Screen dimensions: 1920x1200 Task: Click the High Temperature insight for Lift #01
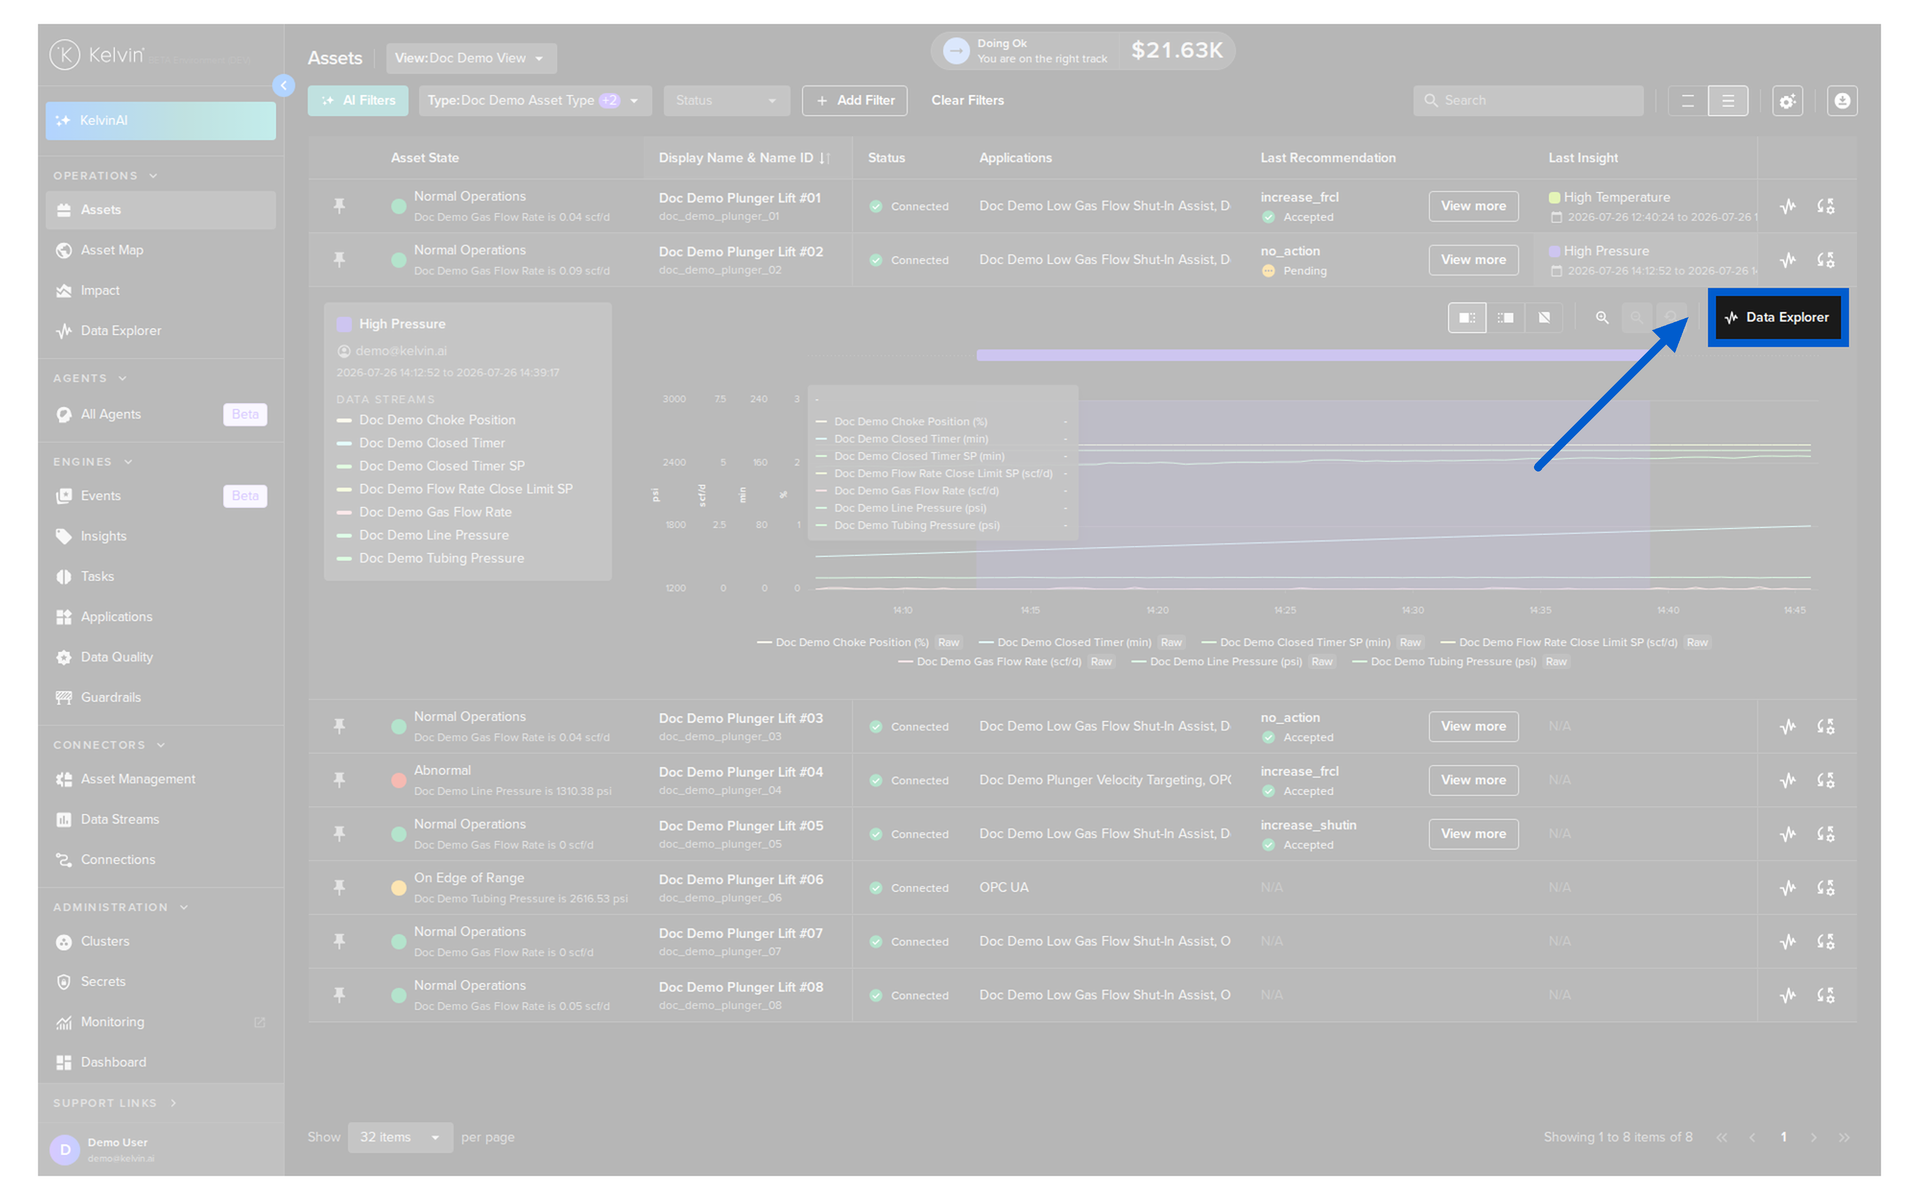(x=1617, y=197)
